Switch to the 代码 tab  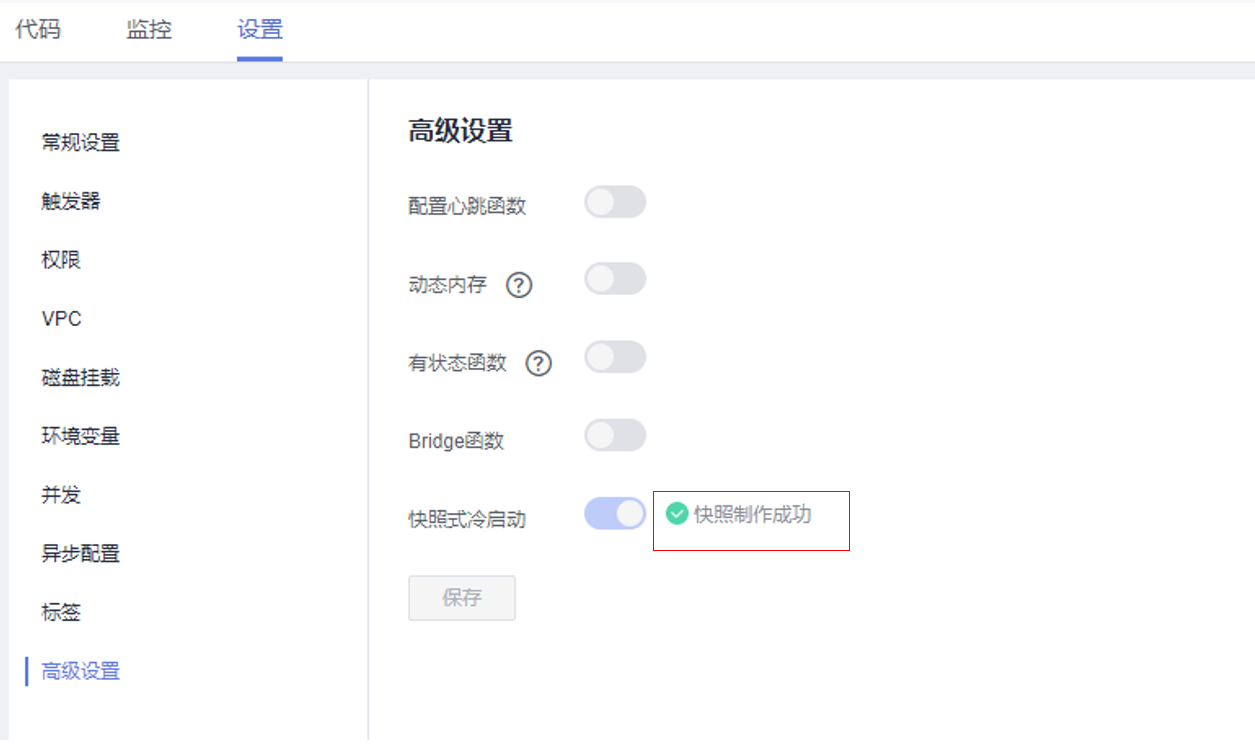point(38,29)
